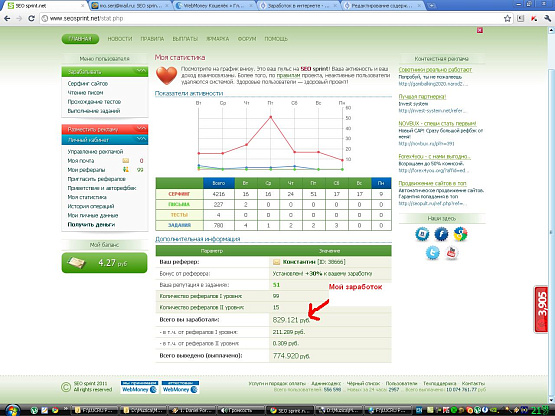This screenshot has width=555, height=416.
Task: Switch to WebMoney Кошелёк browser tab
Action: [214, 6]
